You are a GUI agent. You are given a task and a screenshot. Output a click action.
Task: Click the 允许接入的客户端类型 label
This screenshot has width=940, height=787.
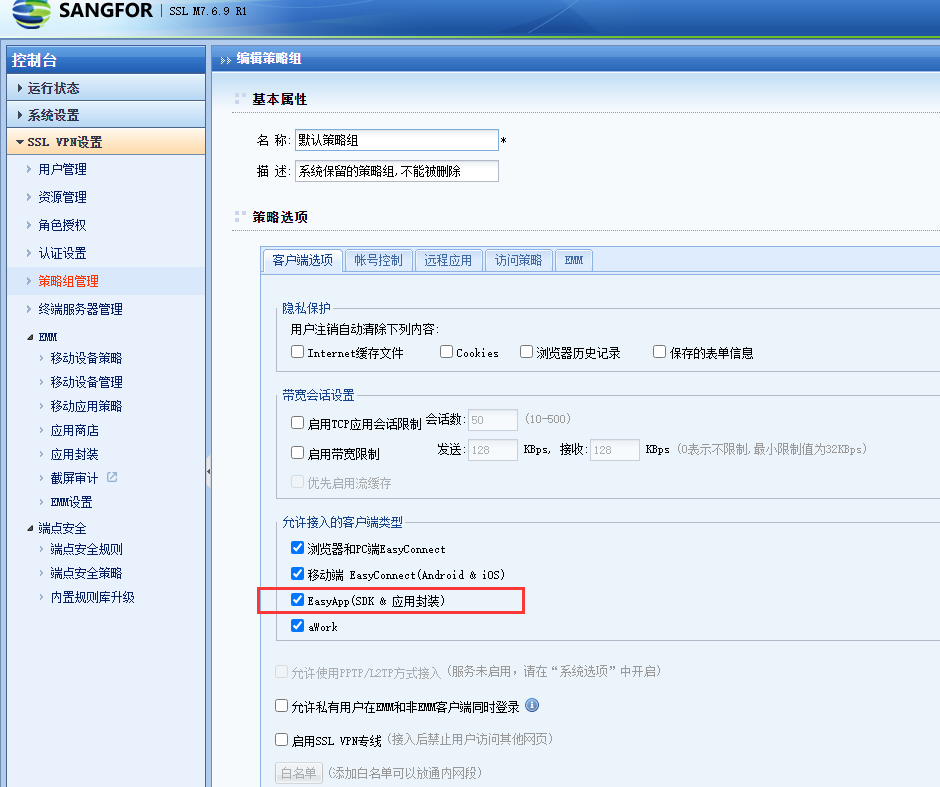coord(342,523)
